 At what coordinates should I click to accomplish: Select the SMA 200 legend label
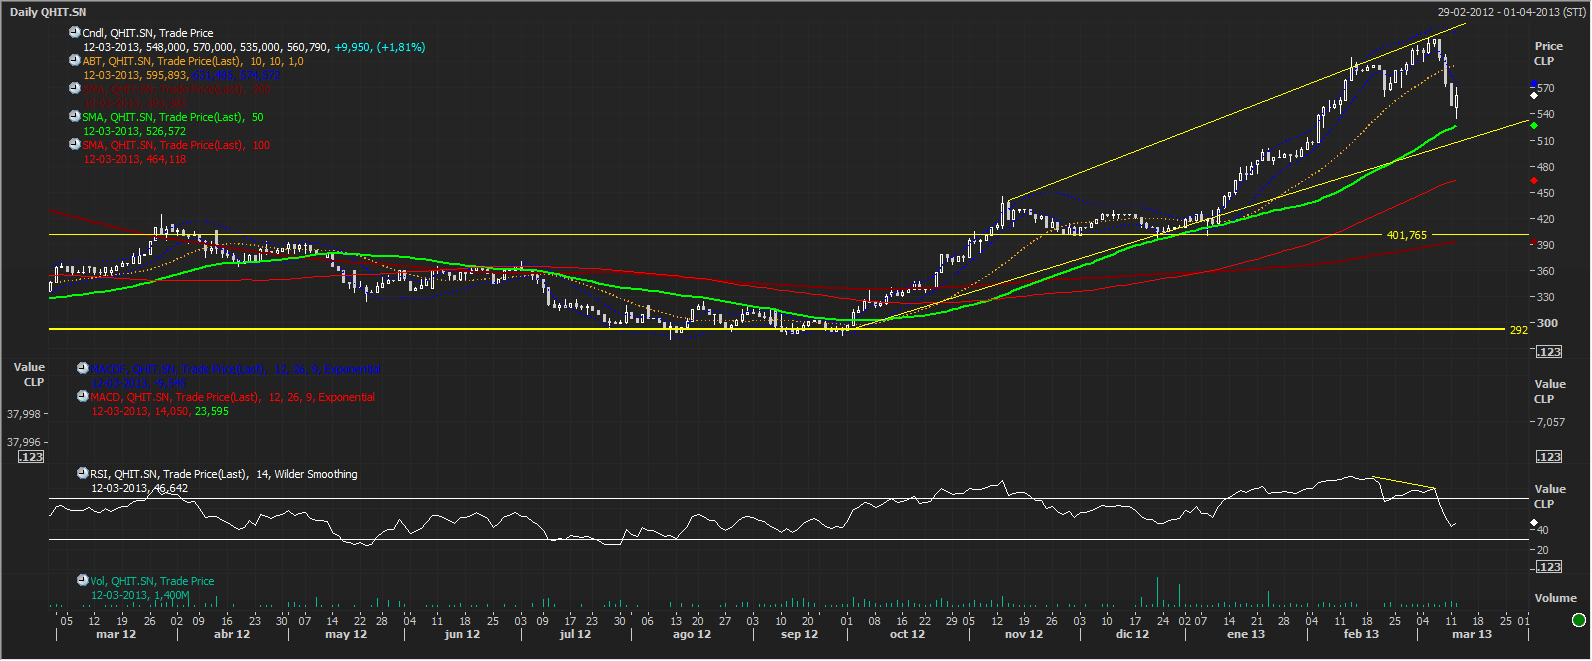pyautogui.click(x=176, y=89)
